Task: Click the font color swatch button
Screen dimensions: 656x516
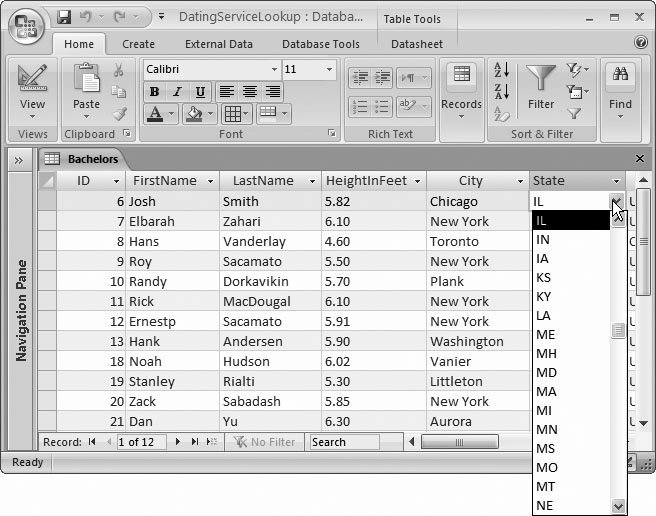Action: tap(154, 114)
